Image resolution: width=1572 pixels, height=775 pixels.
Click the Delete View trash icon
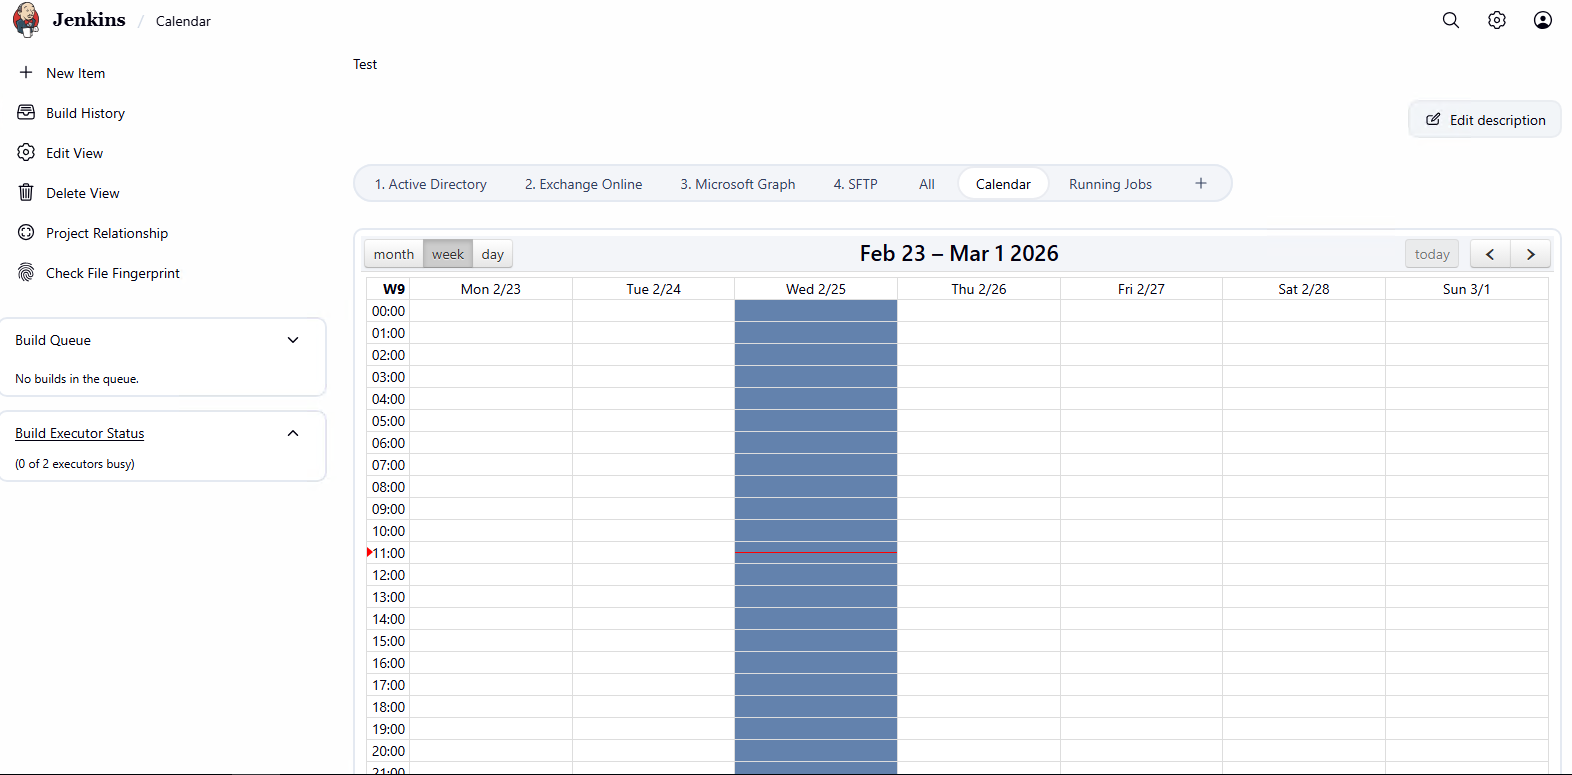26,193
